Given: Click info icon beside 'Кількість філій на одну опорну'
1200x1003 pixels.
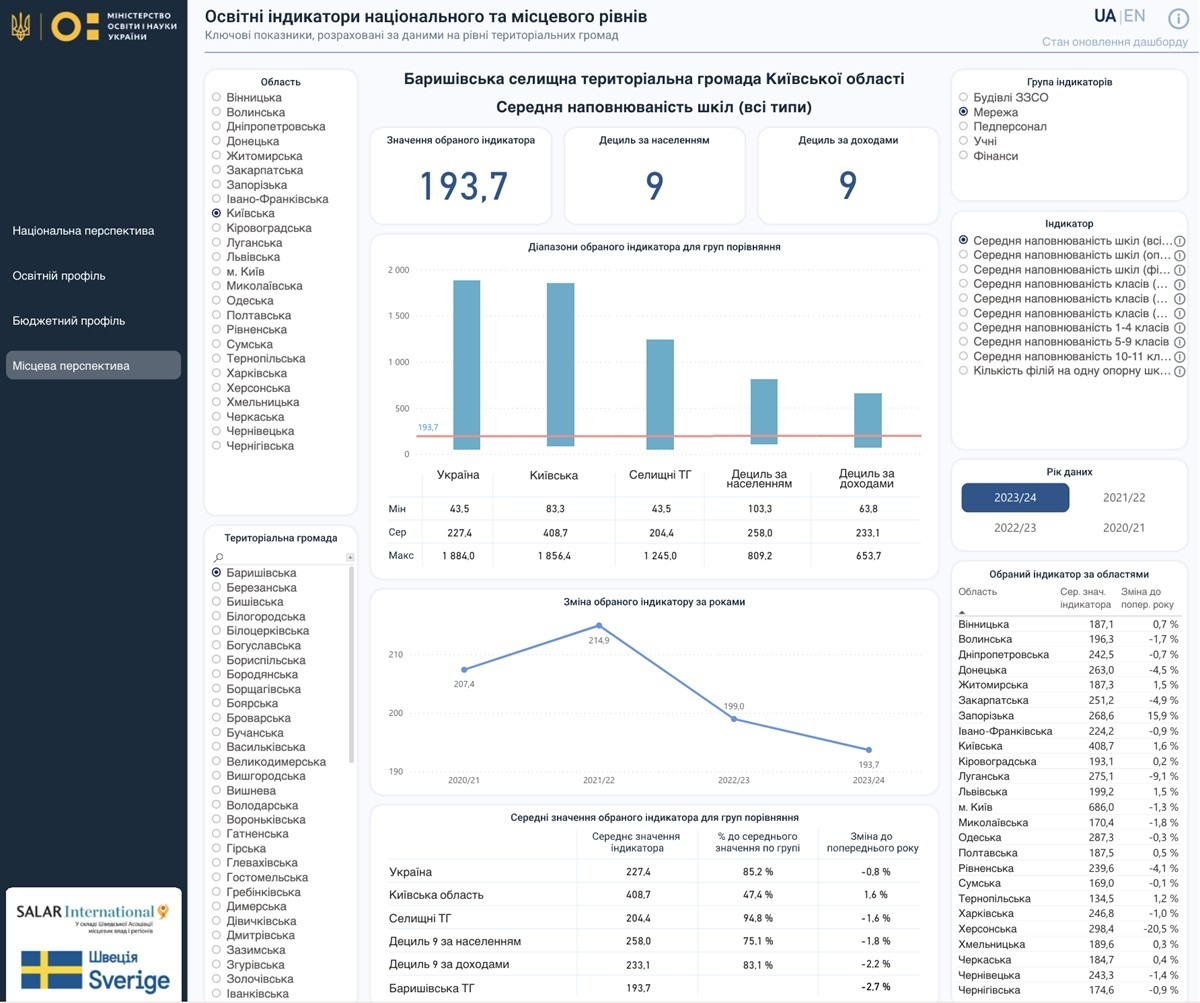Looking at the screenshot, I should coord(1179,371).
